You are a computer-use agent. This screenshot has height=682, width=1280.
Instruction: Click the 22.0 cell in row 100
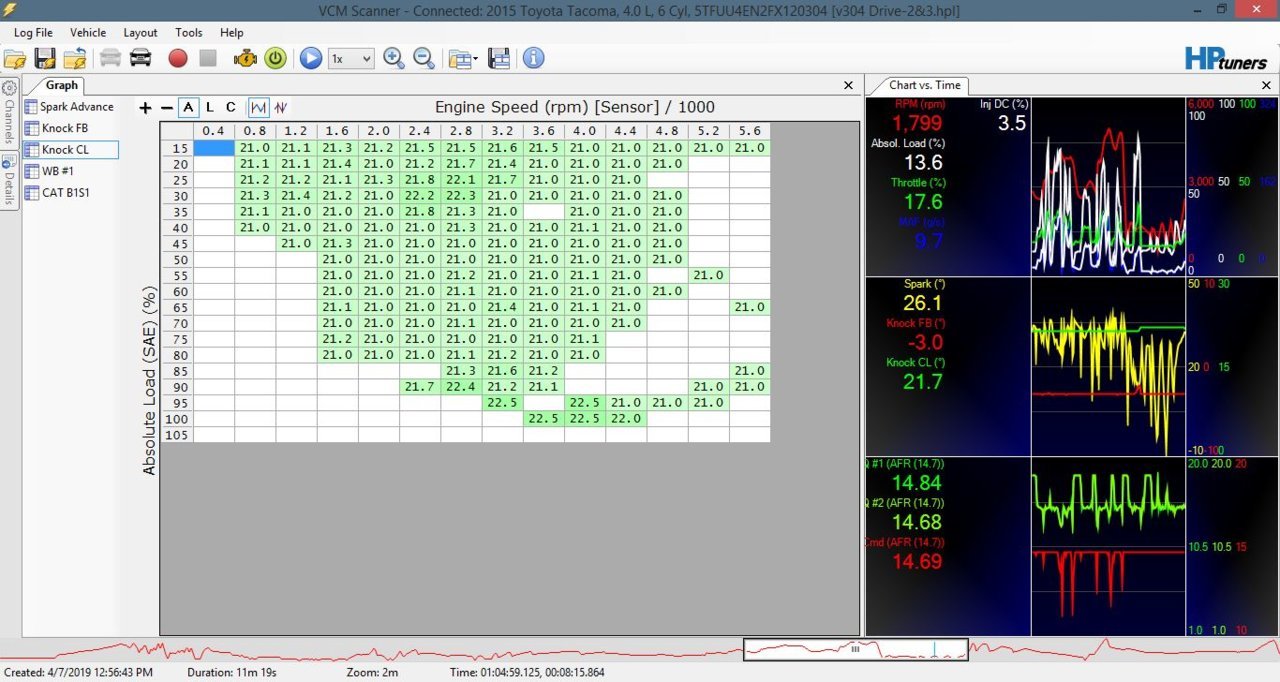[625, 418]
